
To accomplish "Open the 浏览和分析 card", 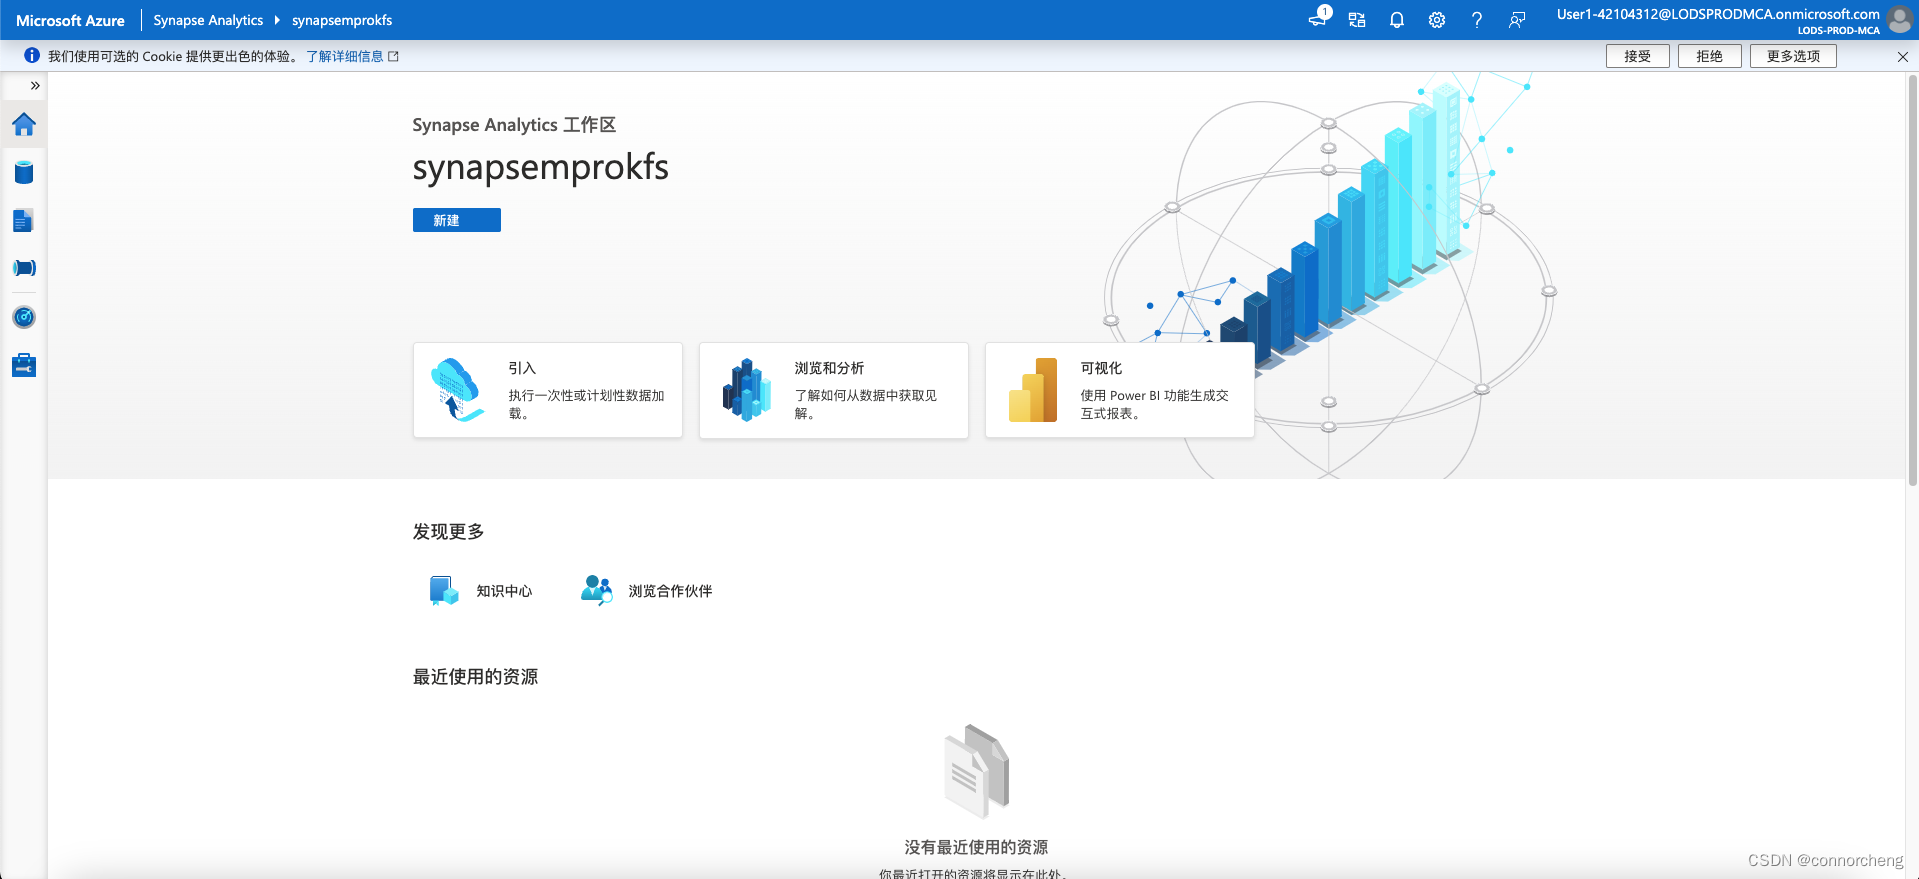I will click(834, 390).
